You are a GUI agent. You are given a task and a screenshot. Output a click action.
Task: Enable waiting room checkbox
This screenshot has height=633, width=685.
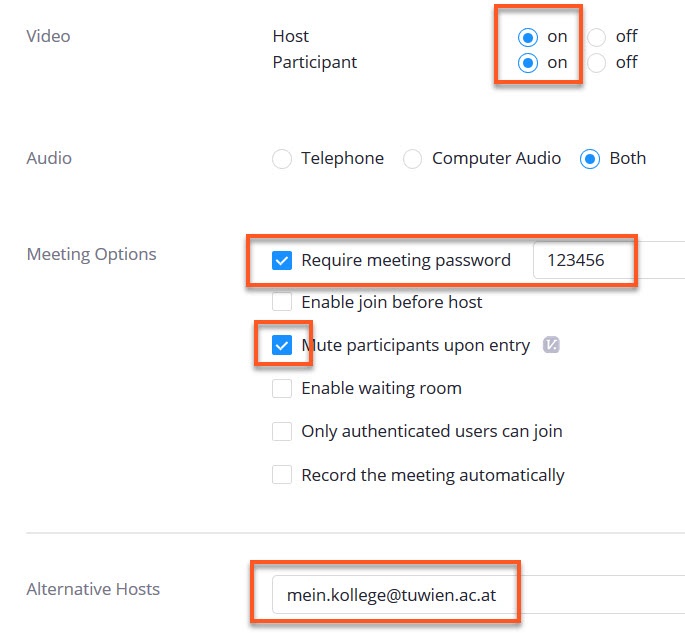pos(282,388)
